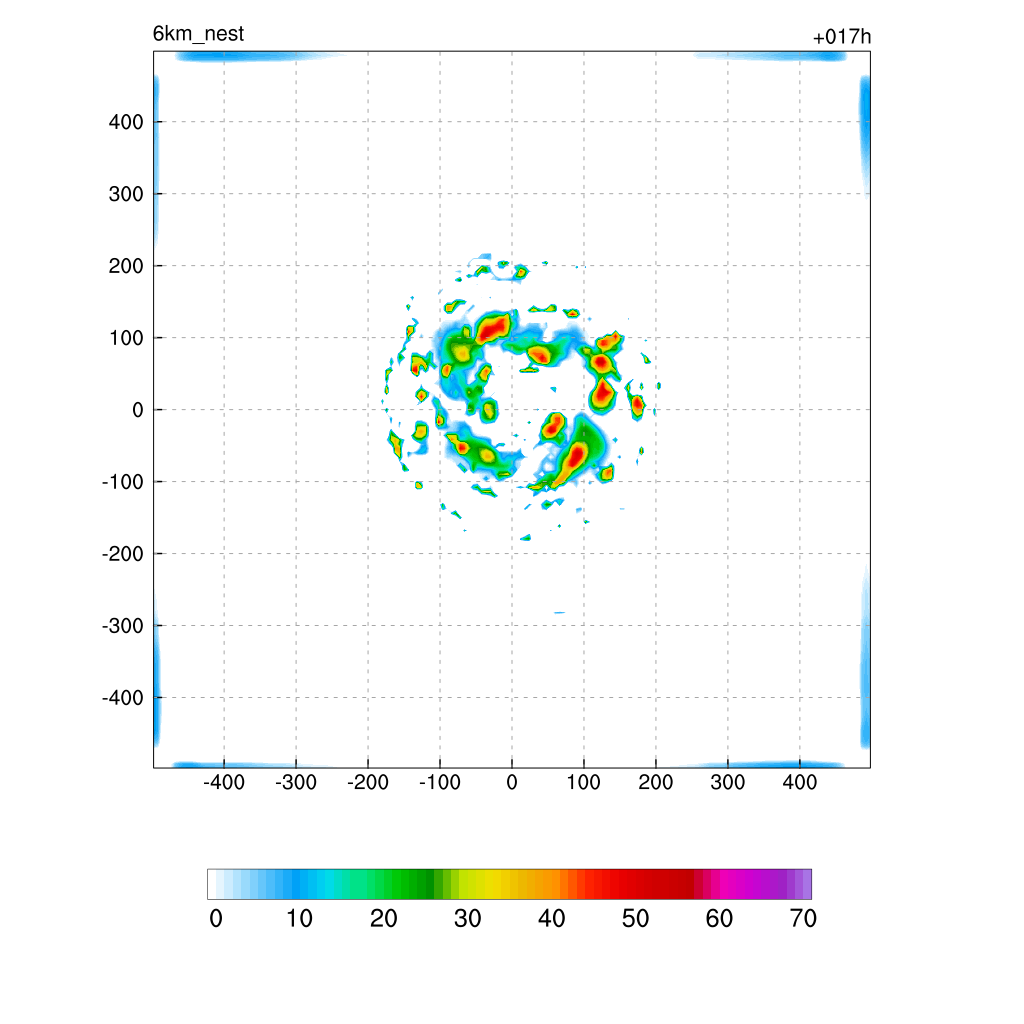Select the y-axis tick label -400
The height and width of the screenshot is (1024, 1024).
[123, 698]
